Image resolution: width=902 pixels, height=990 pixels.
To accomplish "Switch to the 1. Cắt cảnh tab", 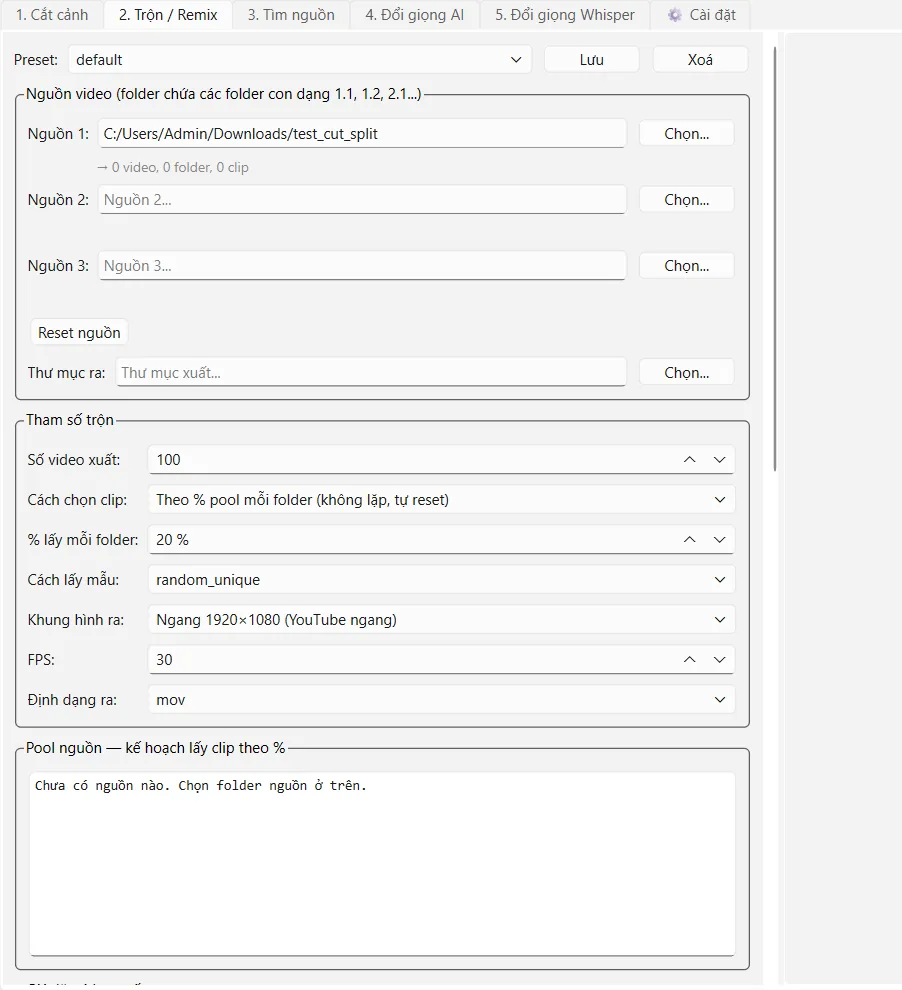I will [x=52, y=15].
